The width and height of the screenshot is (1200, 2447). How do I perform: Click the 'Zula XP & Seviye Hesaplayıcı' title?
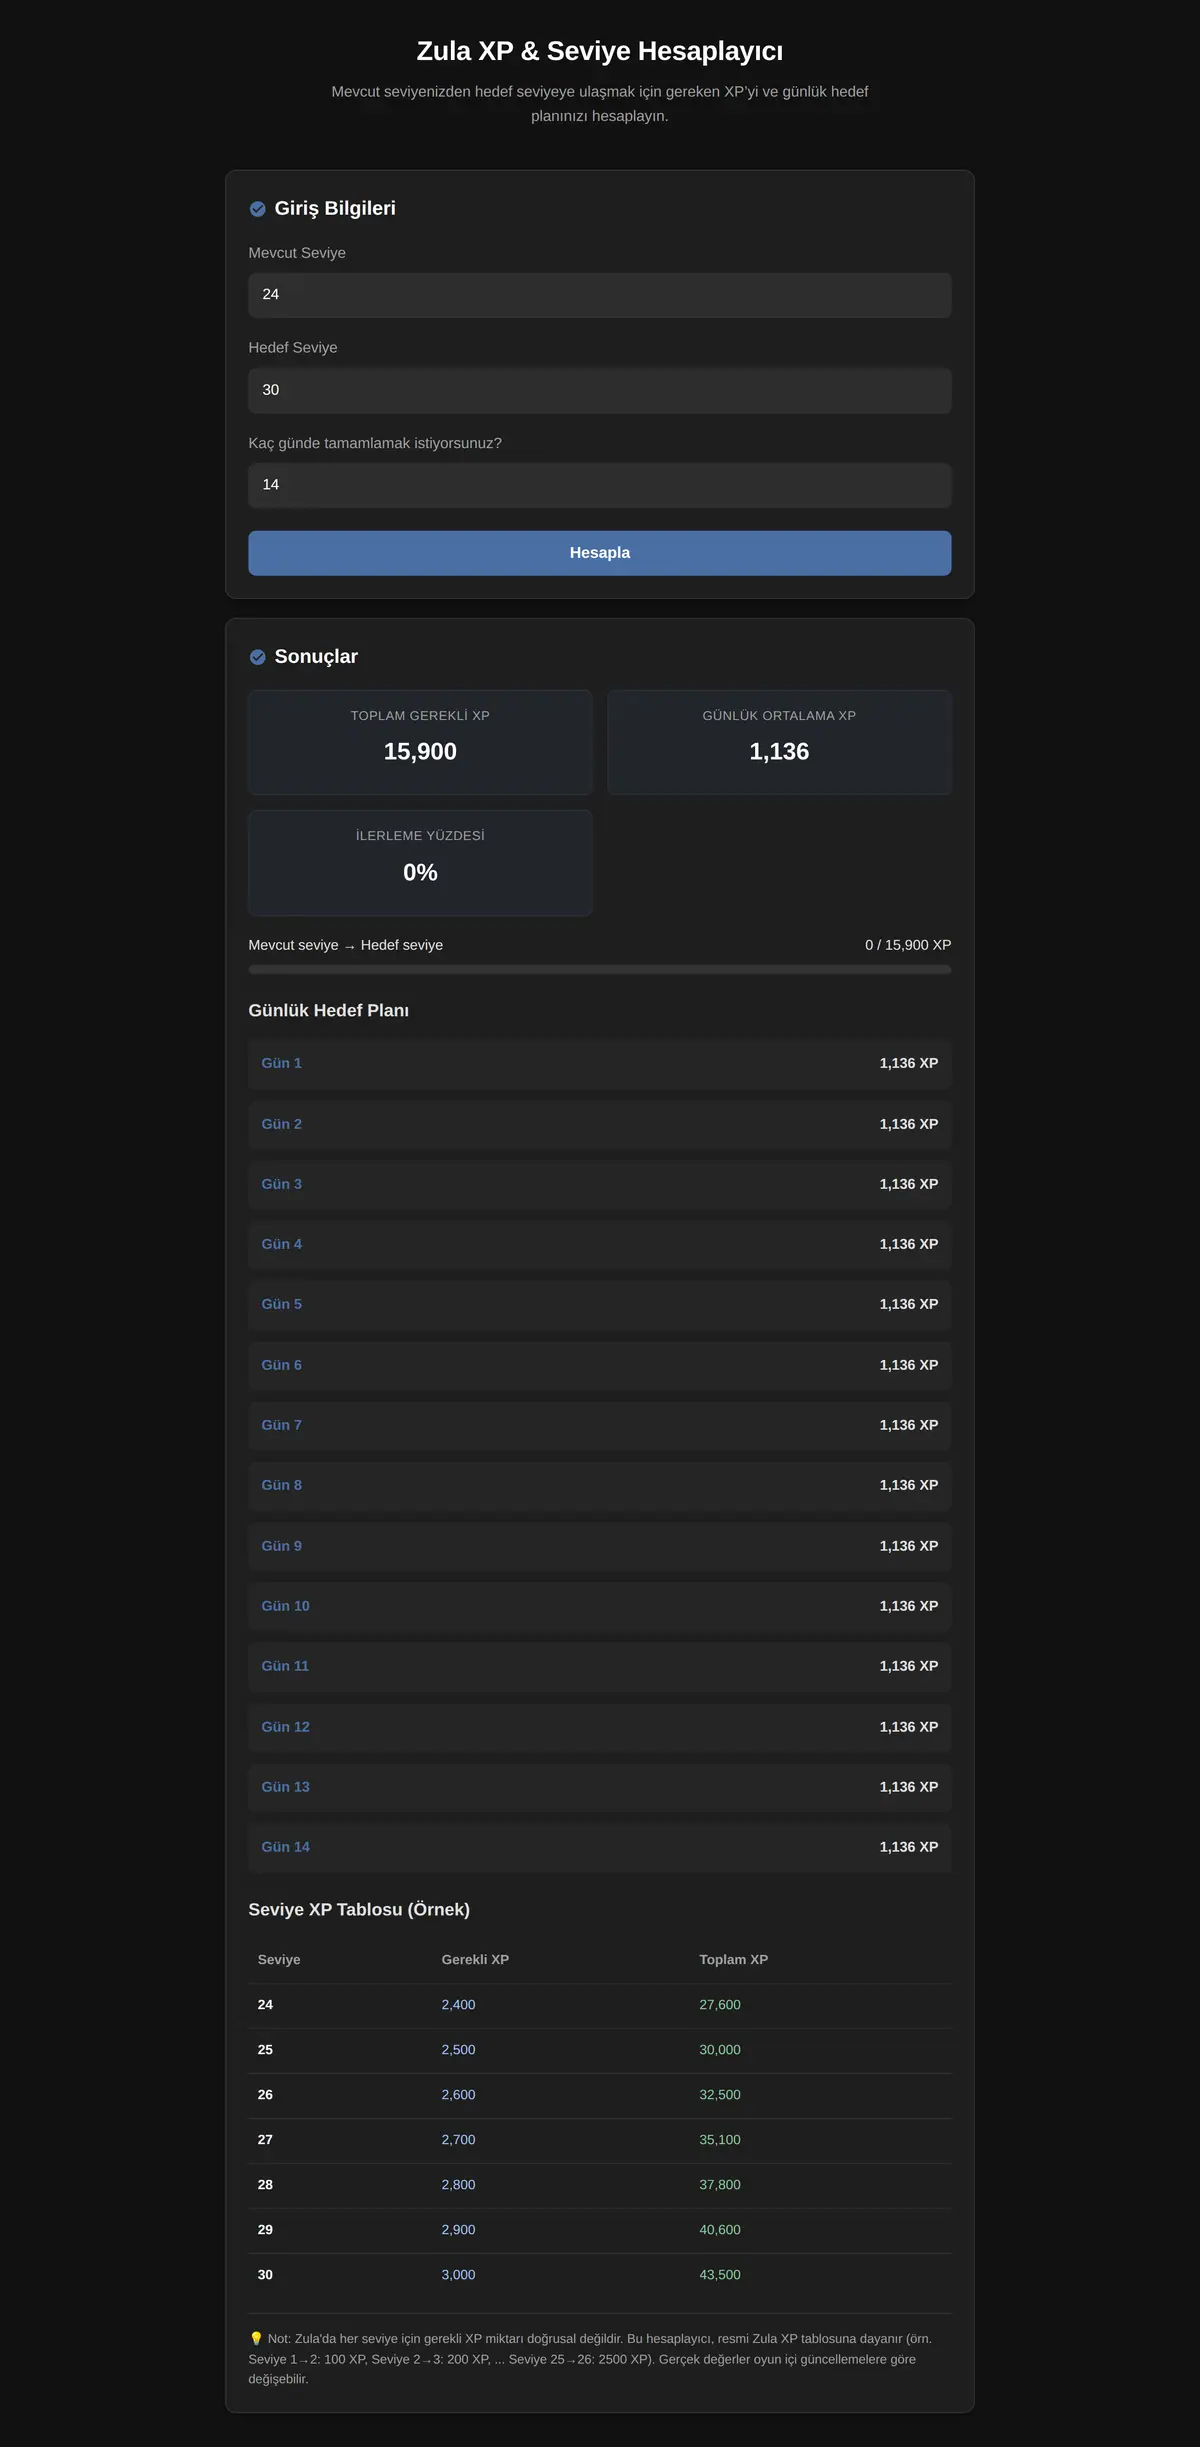pyautogui.click(x=600, y=51)
